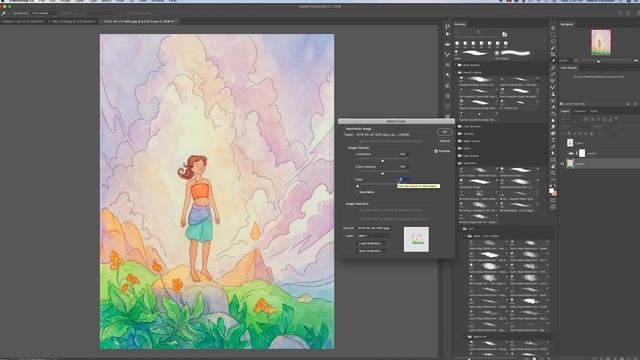This screenshot has height=360, width=640.
Task: Adjust the Navigator zoom slider
Action: (x=598, y=61)
